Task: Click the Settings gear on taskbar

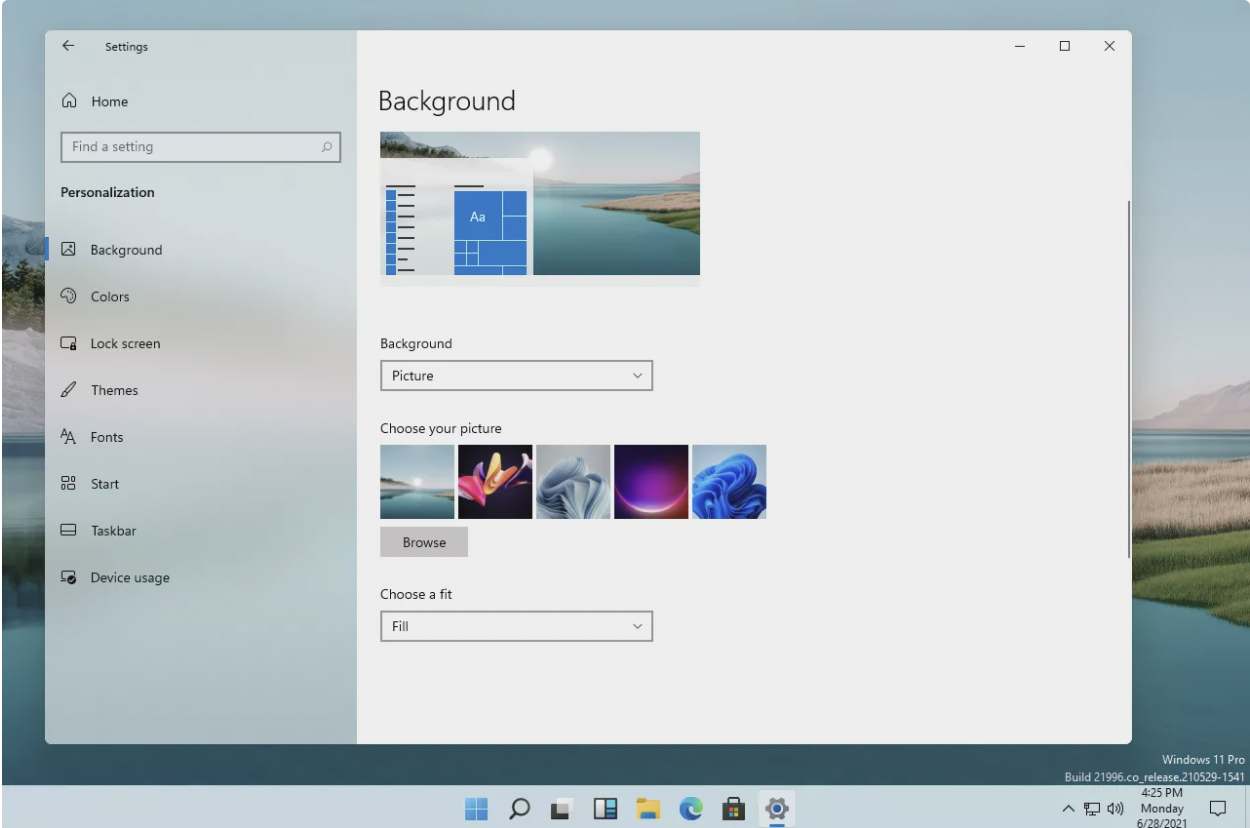Action: click(777, 808)
